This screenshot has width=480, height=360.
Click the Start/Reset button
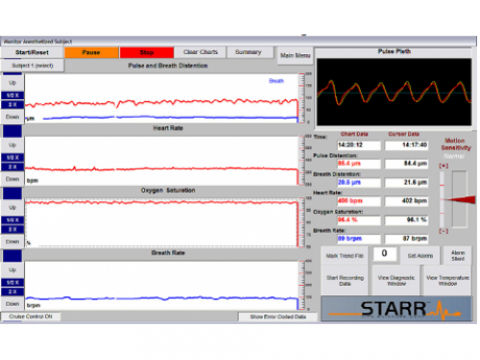[32, 52]
